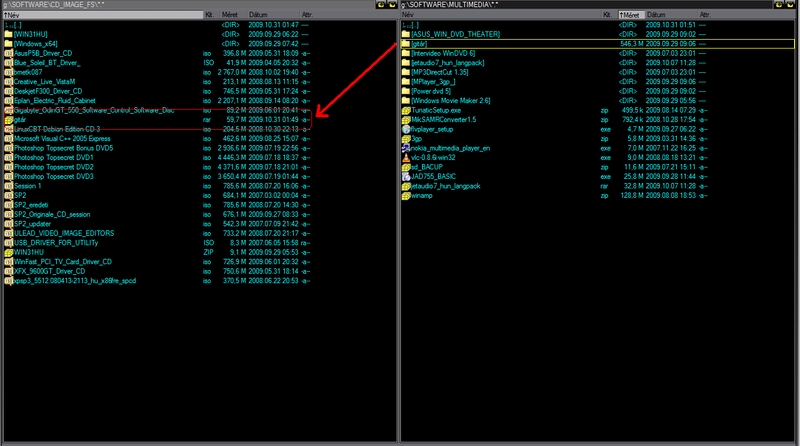
Task: Click the [Power dvd 5] folder icon
Action: 406,91
